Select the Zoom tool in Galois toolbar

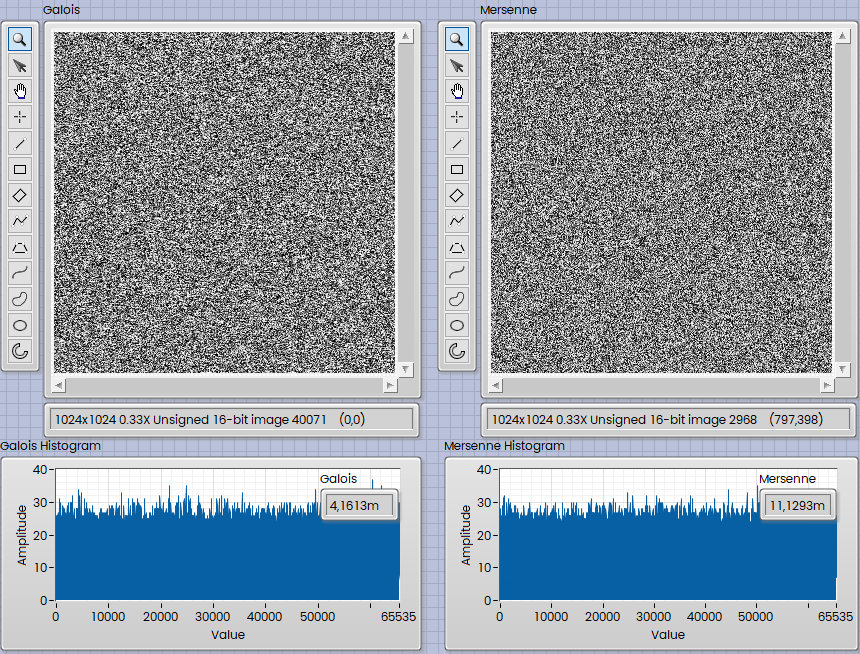pos(20,40)
